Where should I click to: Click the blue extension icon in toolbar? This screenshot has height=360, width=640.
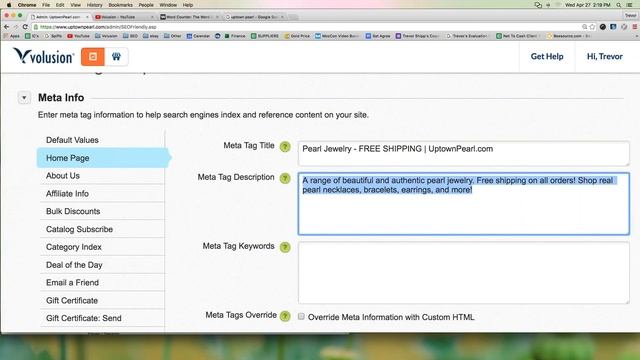click(613, 27)
